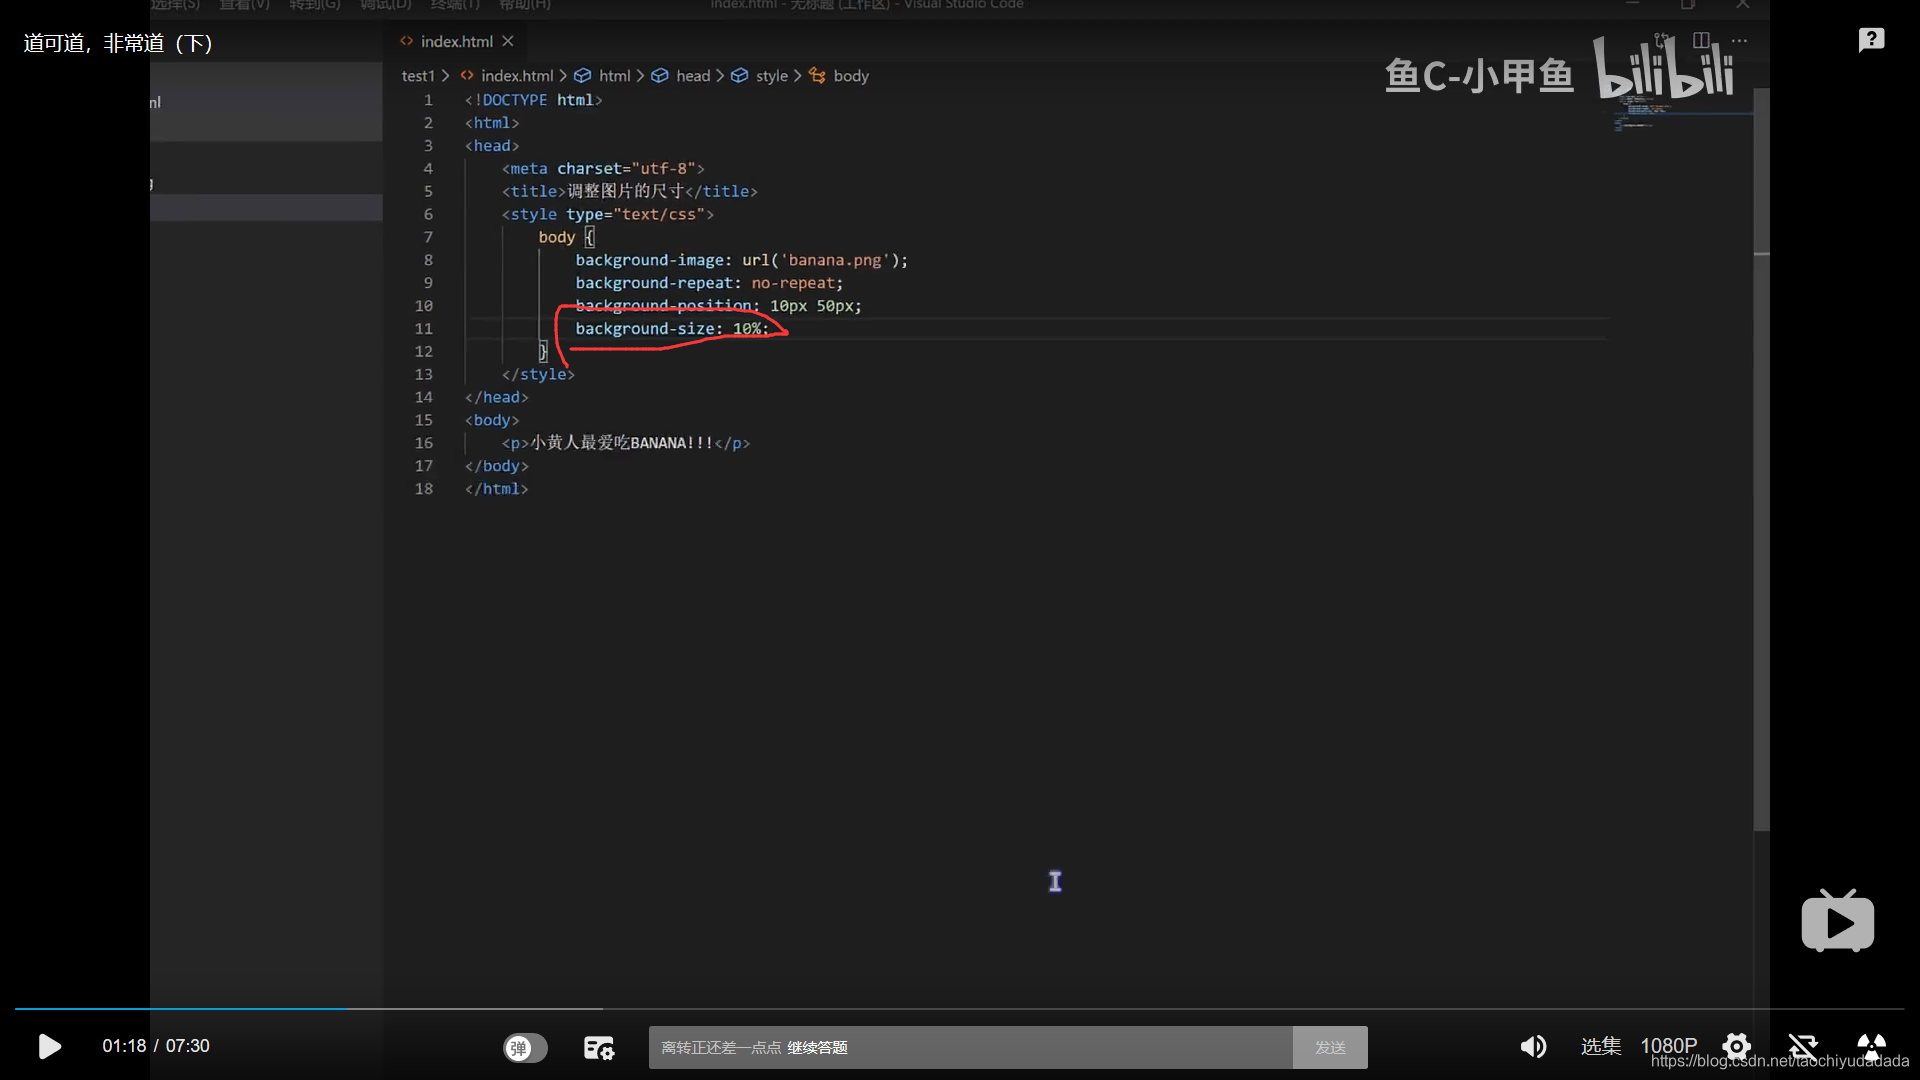Click the bilibili TV play icon
This screenshot has width=1920, height=1080.
1837,921
